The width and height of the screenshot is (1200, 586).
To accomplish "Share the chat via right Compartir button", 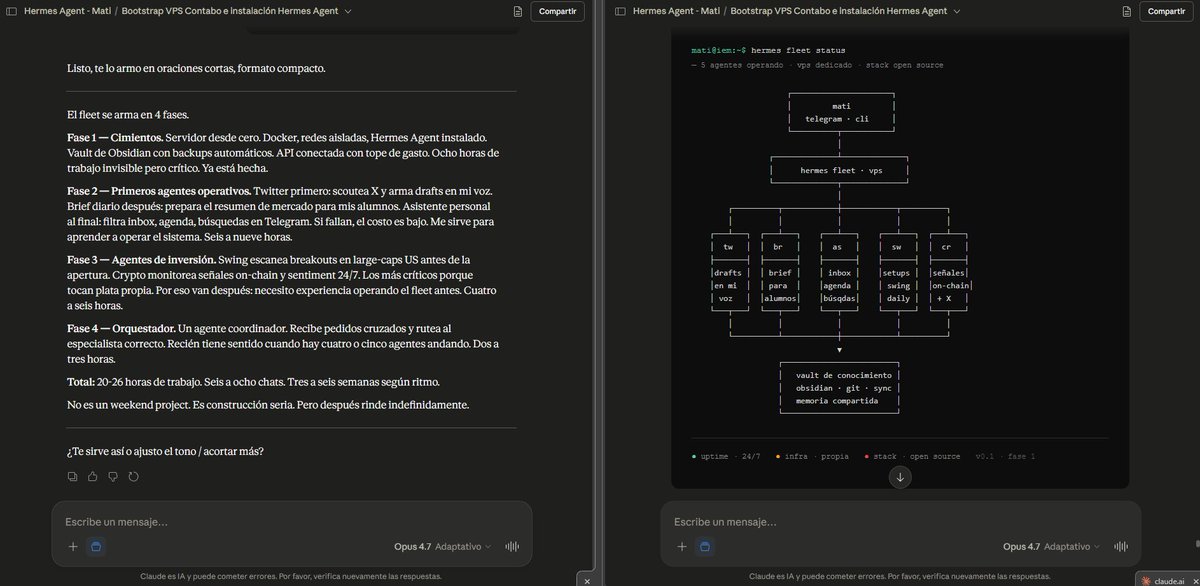I will click(x=1166, y=12).
